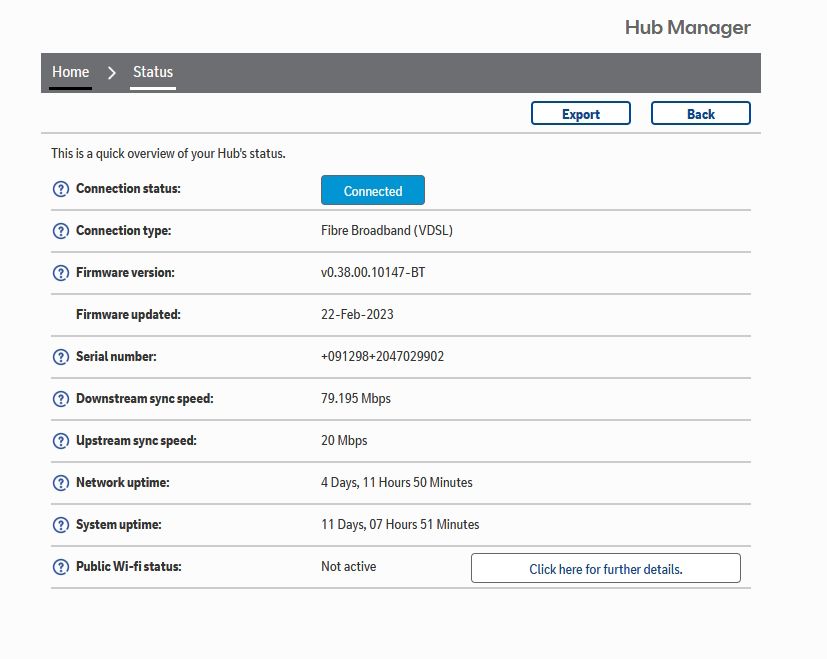Click the Back button
This screenshot has width=827, height=659.
[700, 114]
